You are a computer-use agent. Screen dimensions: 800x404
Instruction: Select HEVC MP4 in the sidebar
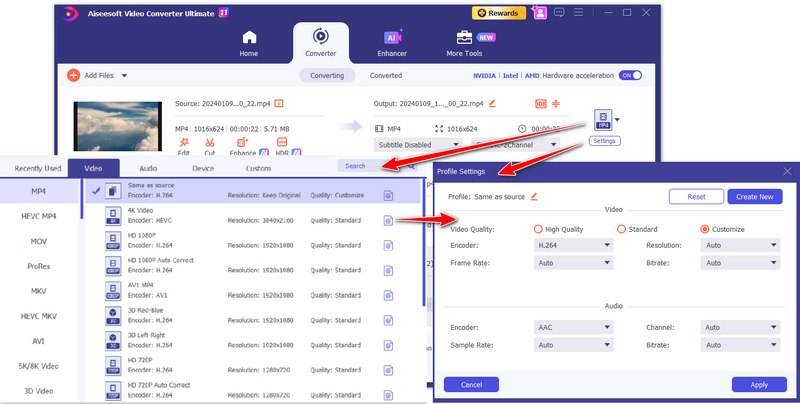(39, 216)
